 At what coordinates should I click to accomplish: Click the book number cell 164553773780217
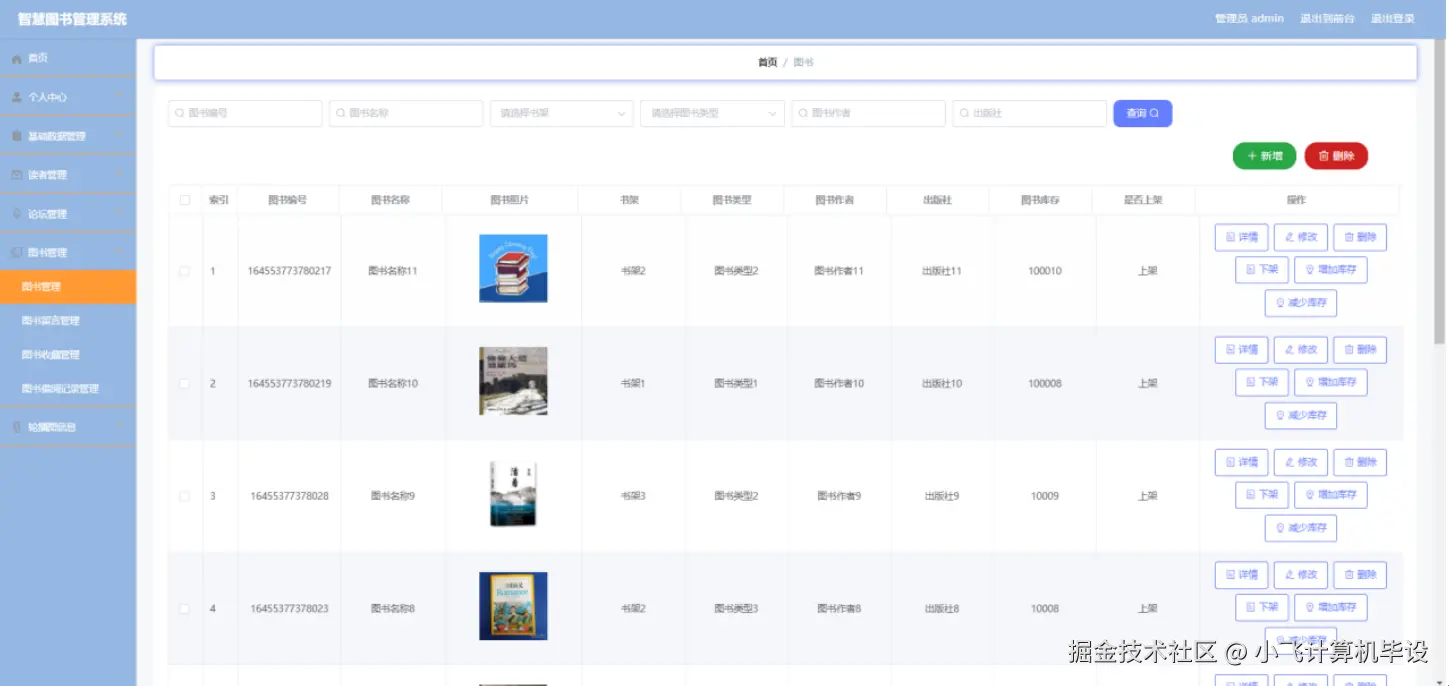click(289, 271)
